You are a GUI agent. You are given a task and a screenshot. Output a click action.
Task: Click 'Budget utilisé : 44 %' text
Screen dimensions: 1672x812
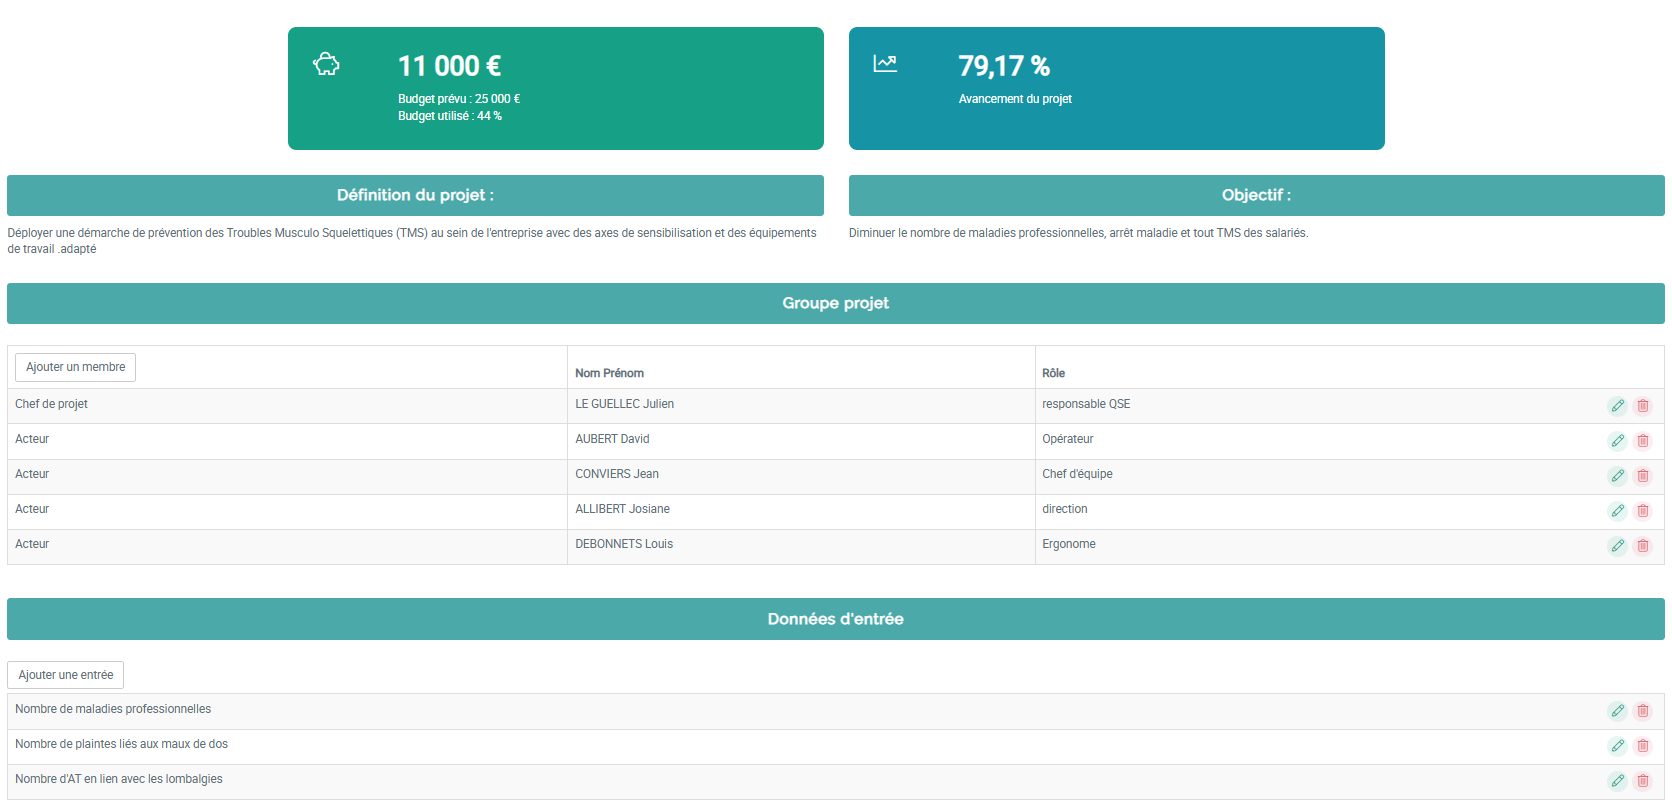[x=450, y=116]
